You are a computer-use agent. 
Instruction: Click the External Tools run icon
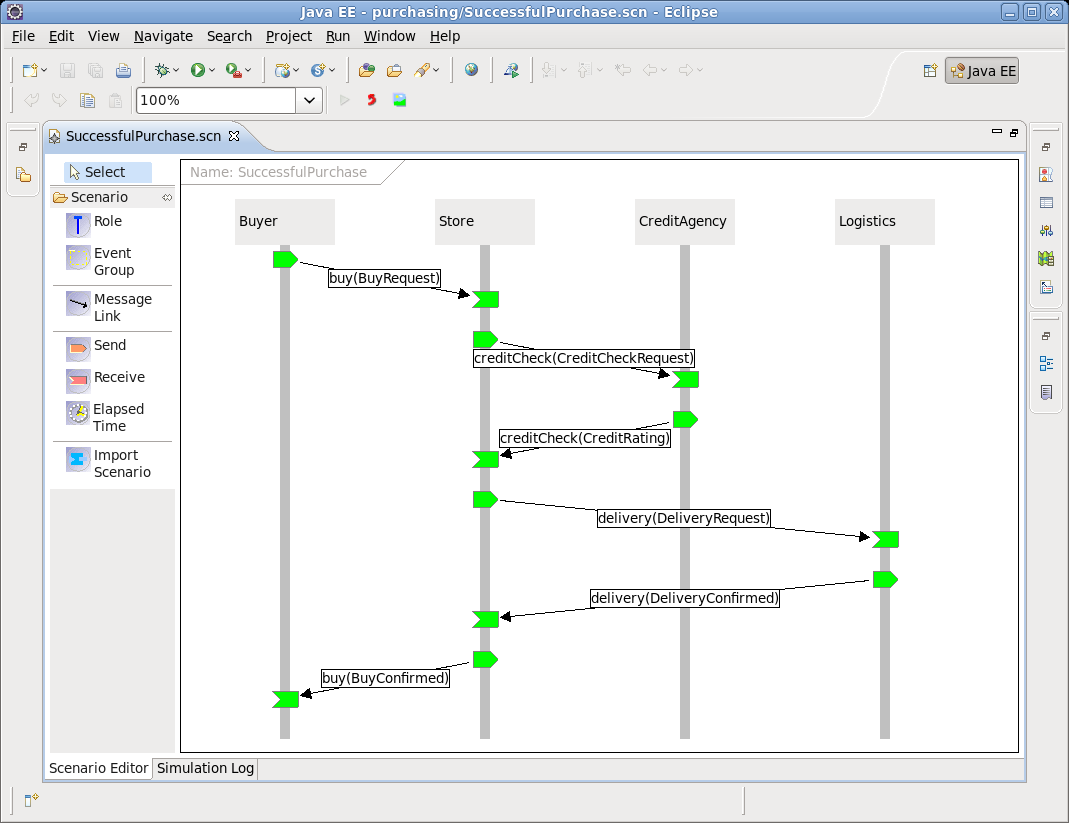point(234,70)
